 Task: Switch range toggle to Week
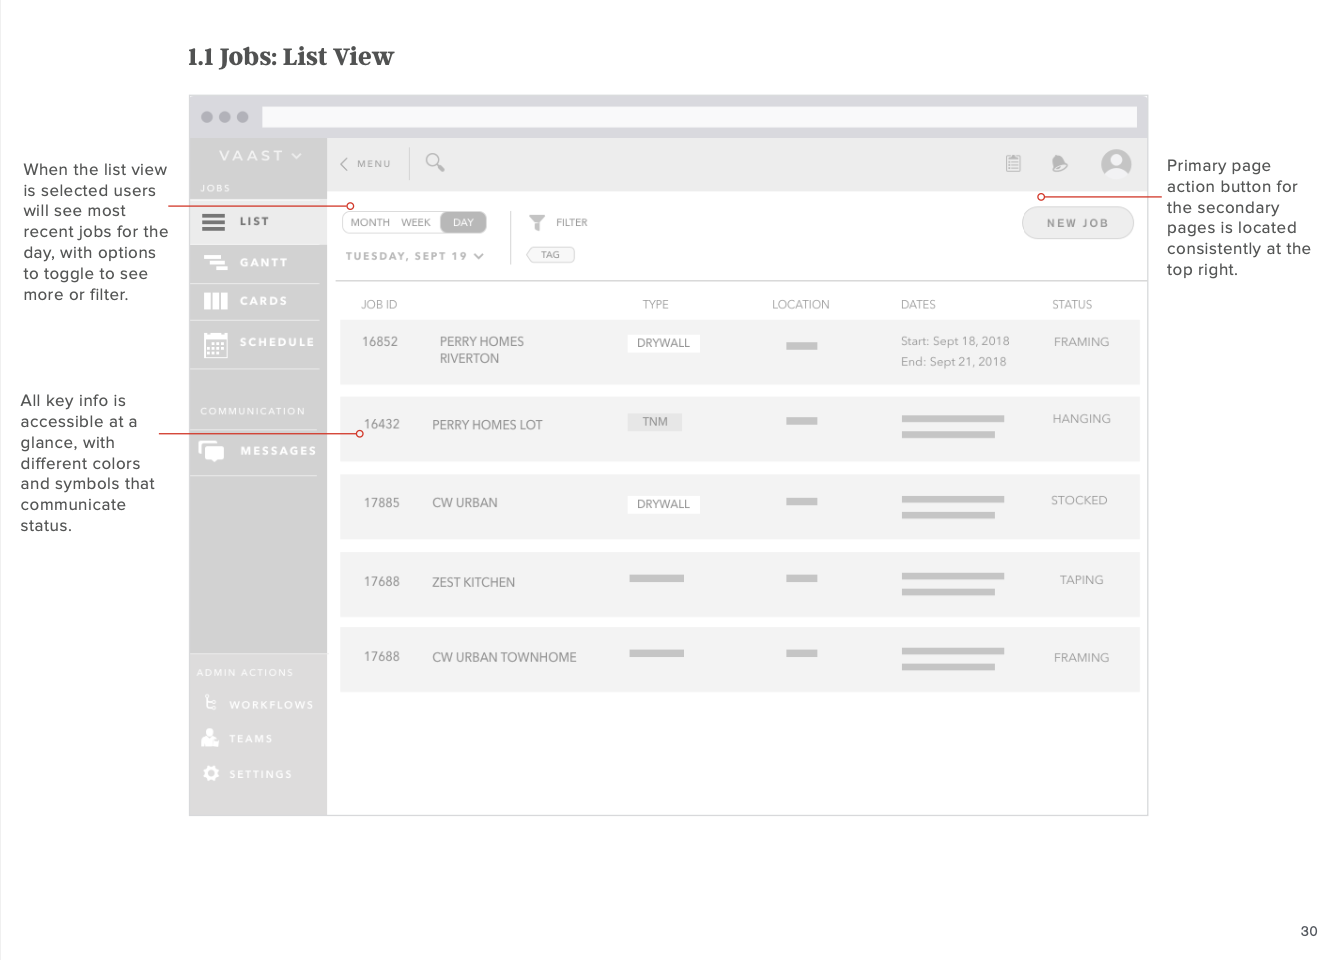(416, 222)
